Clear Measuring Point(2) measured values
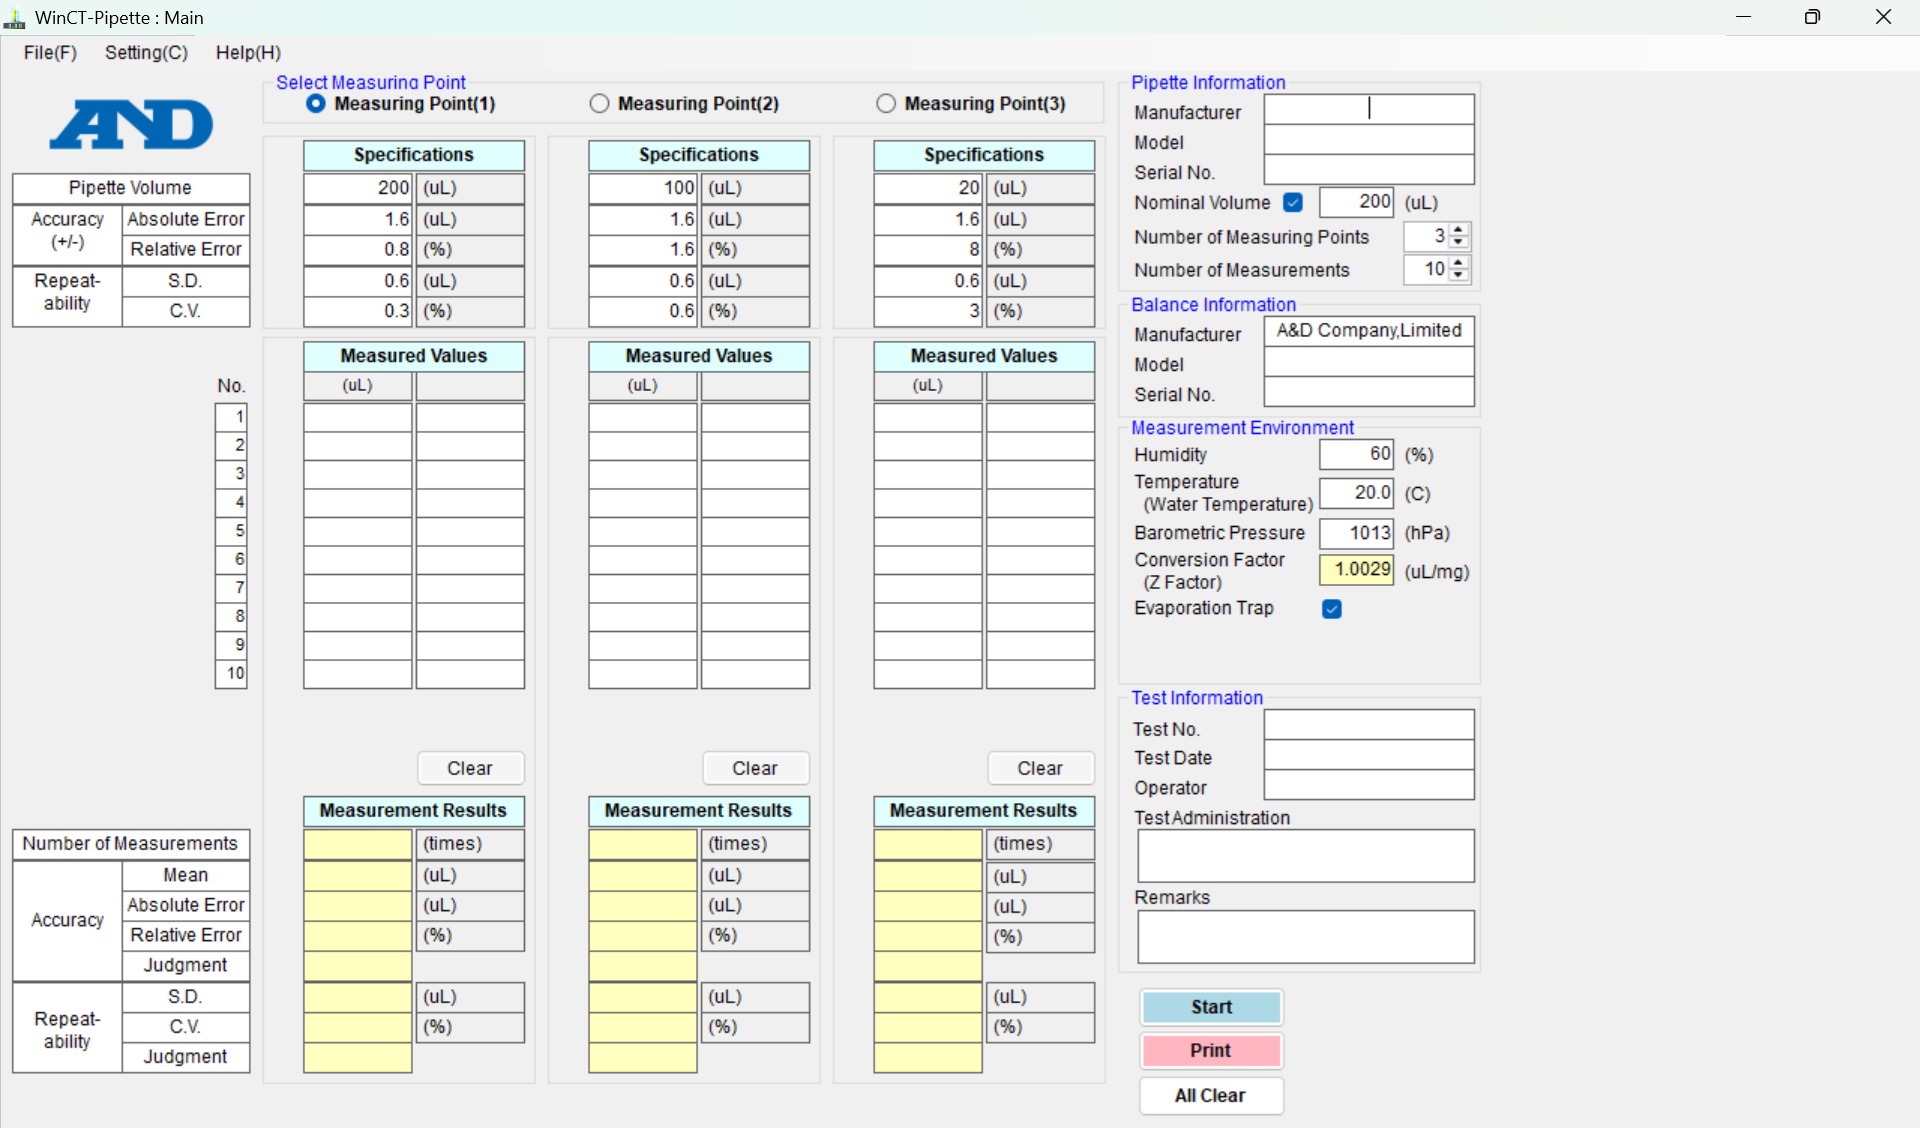The image size is (1920, 1128). tap(755, 768)
